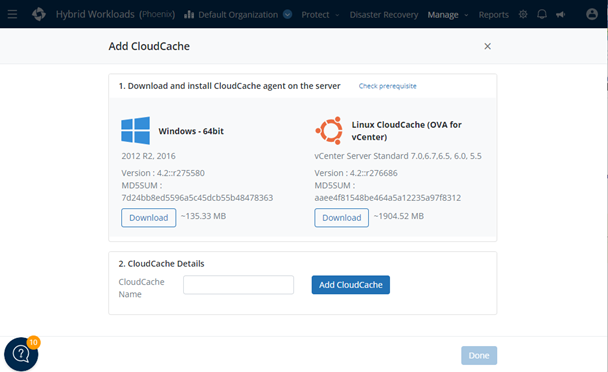Open the Reports menu item

(493, 15)
